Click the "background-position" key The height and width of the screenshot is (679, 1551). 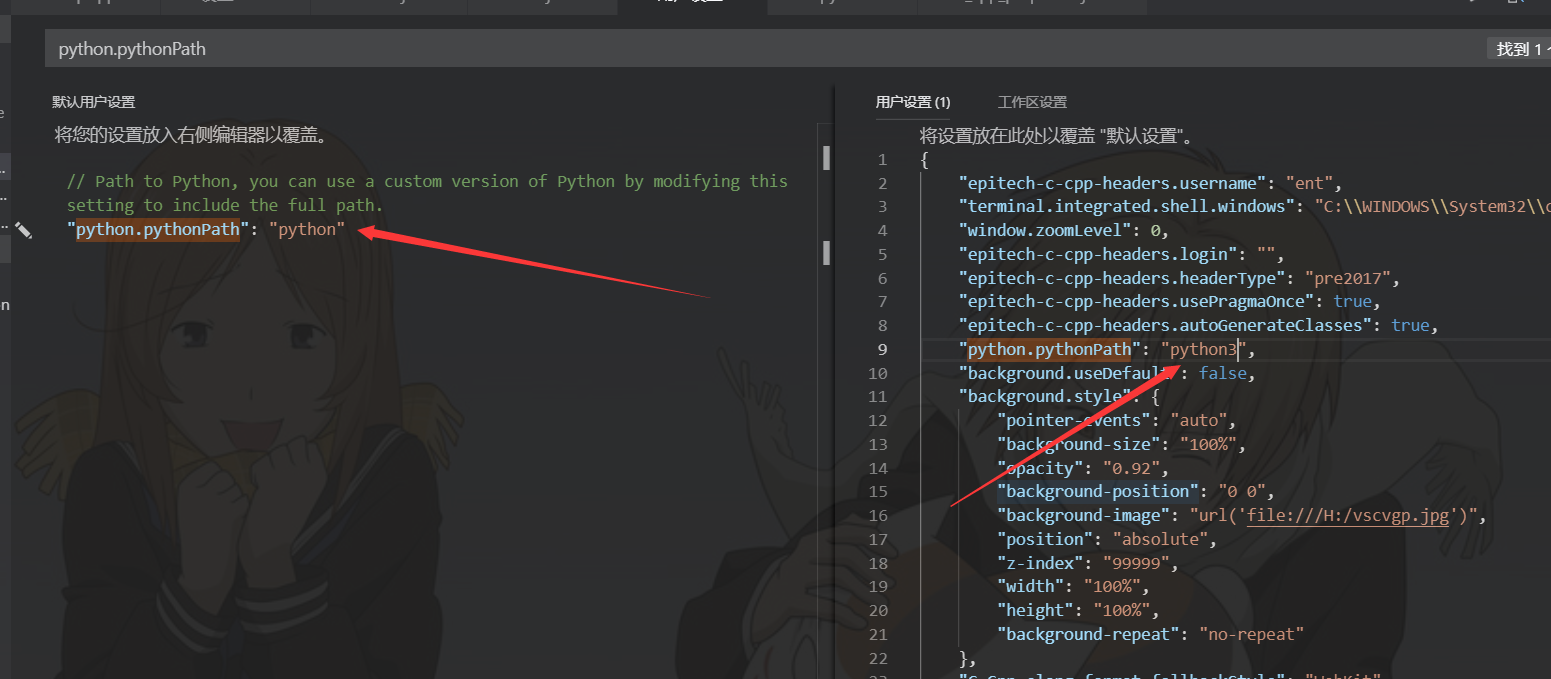pyautogui.click(x=1097, y=491)
